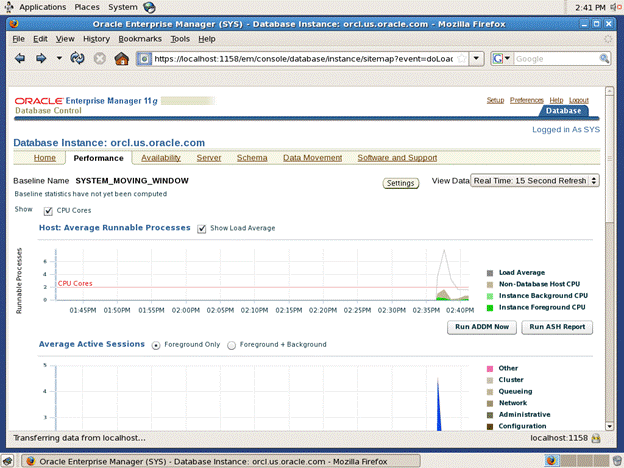Click the Administrative legend swatch
This screenshot has width=624, height=468.
point(490,415)
